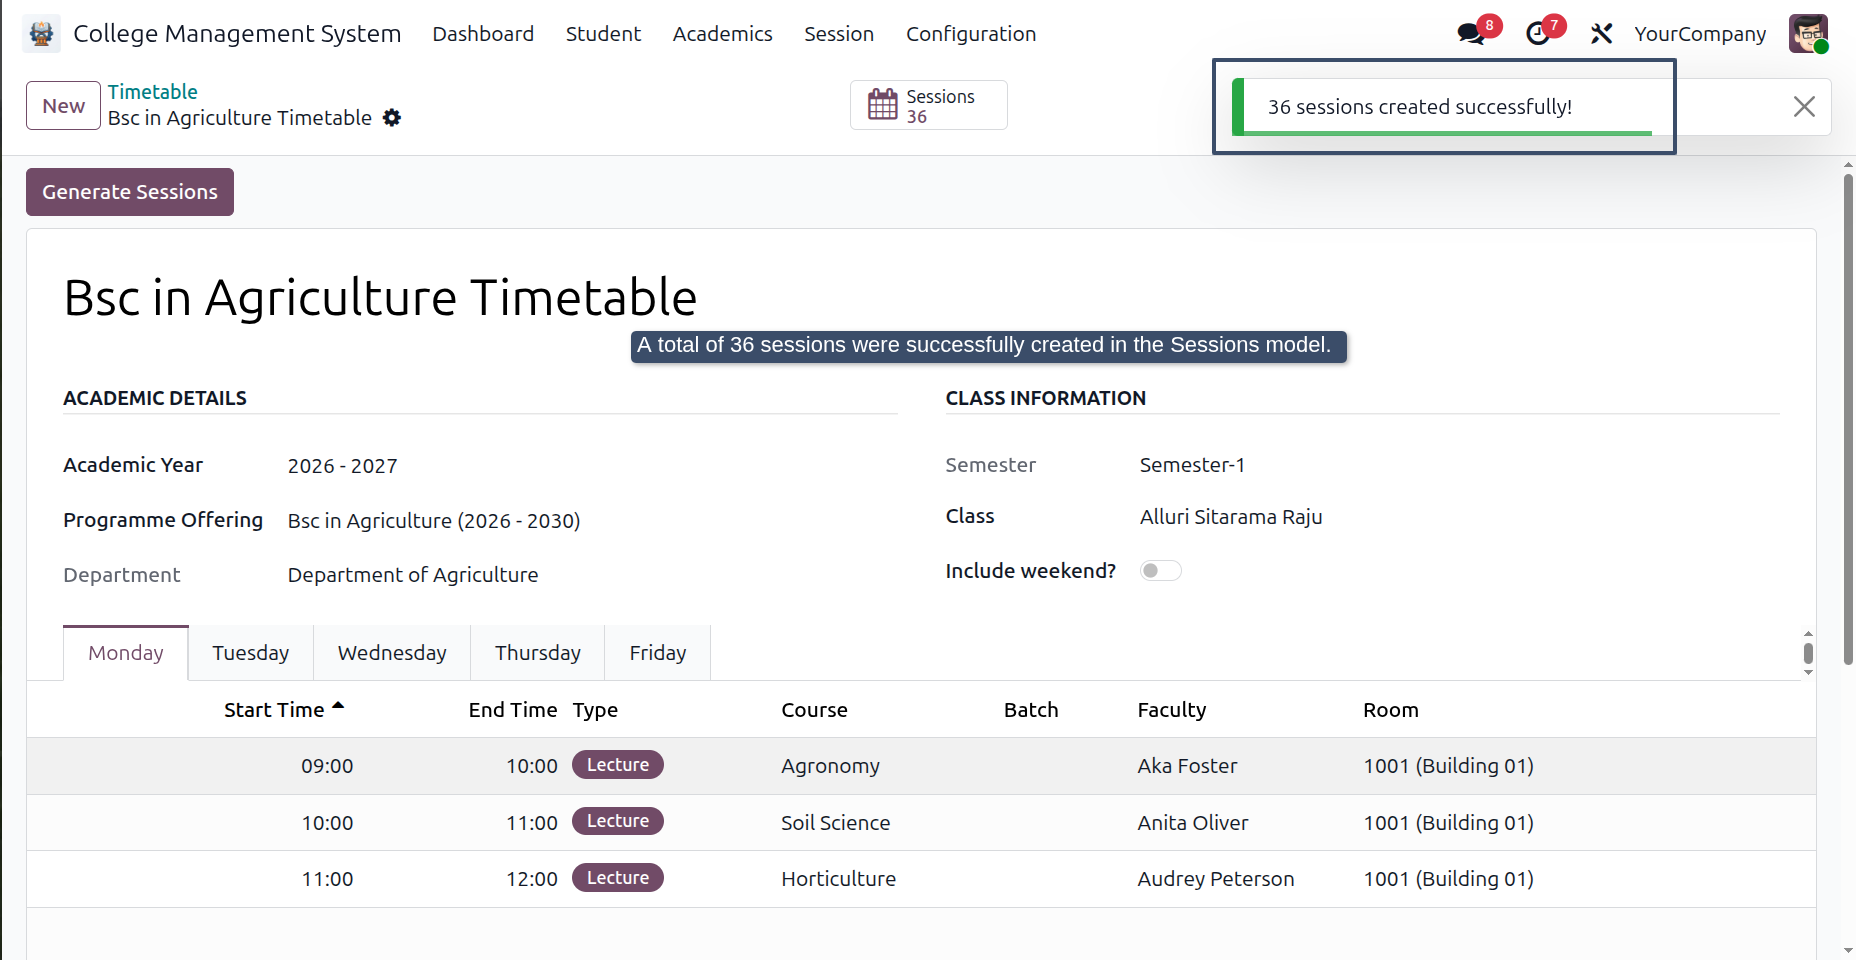
Task: Click the Soil Science course cell
Action: click(x=835, y=823)
